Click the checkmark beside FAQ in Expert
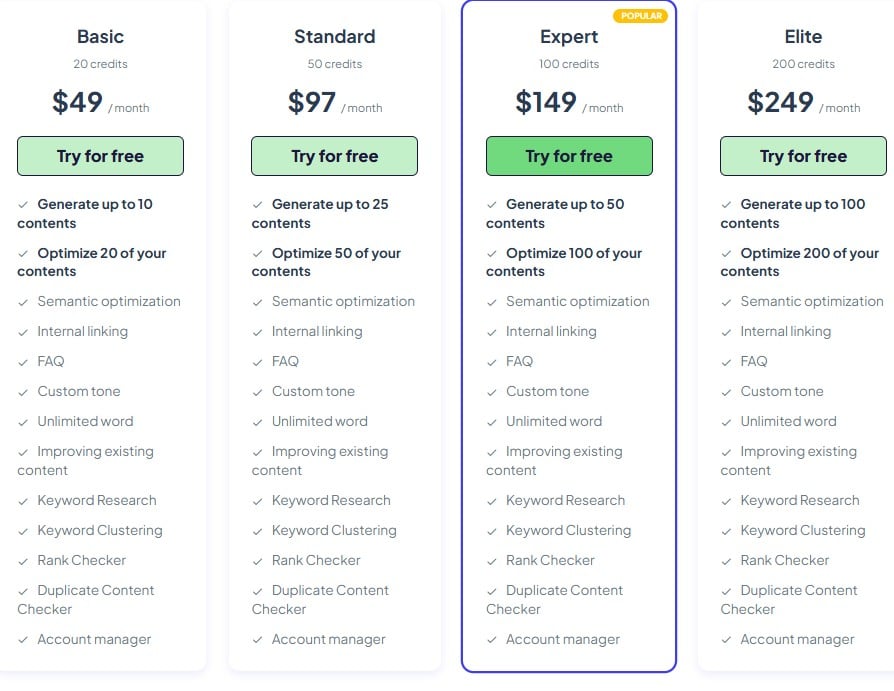The height and width of the screenshot is (691, 894). click(491, 361)
